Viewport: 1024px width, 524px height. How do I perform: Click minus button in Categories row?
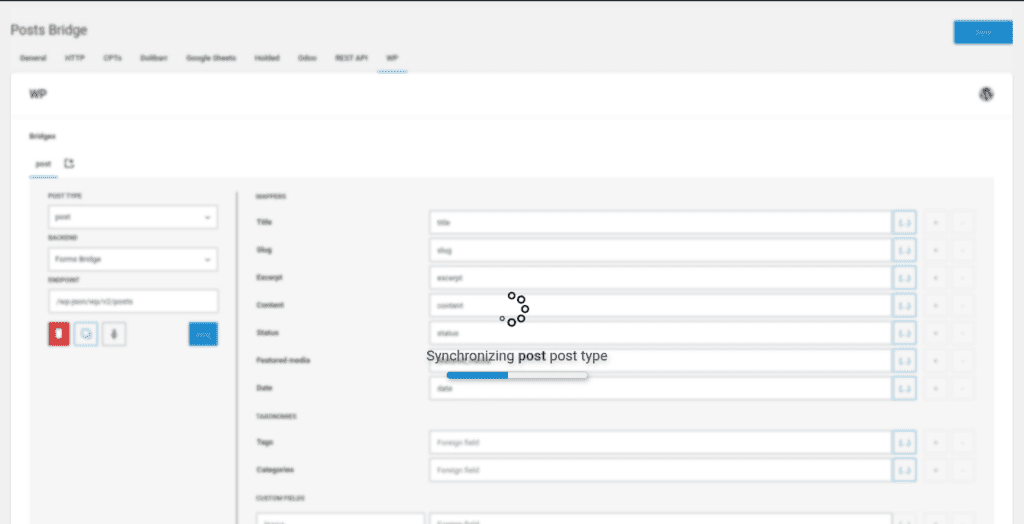(963, 470)
